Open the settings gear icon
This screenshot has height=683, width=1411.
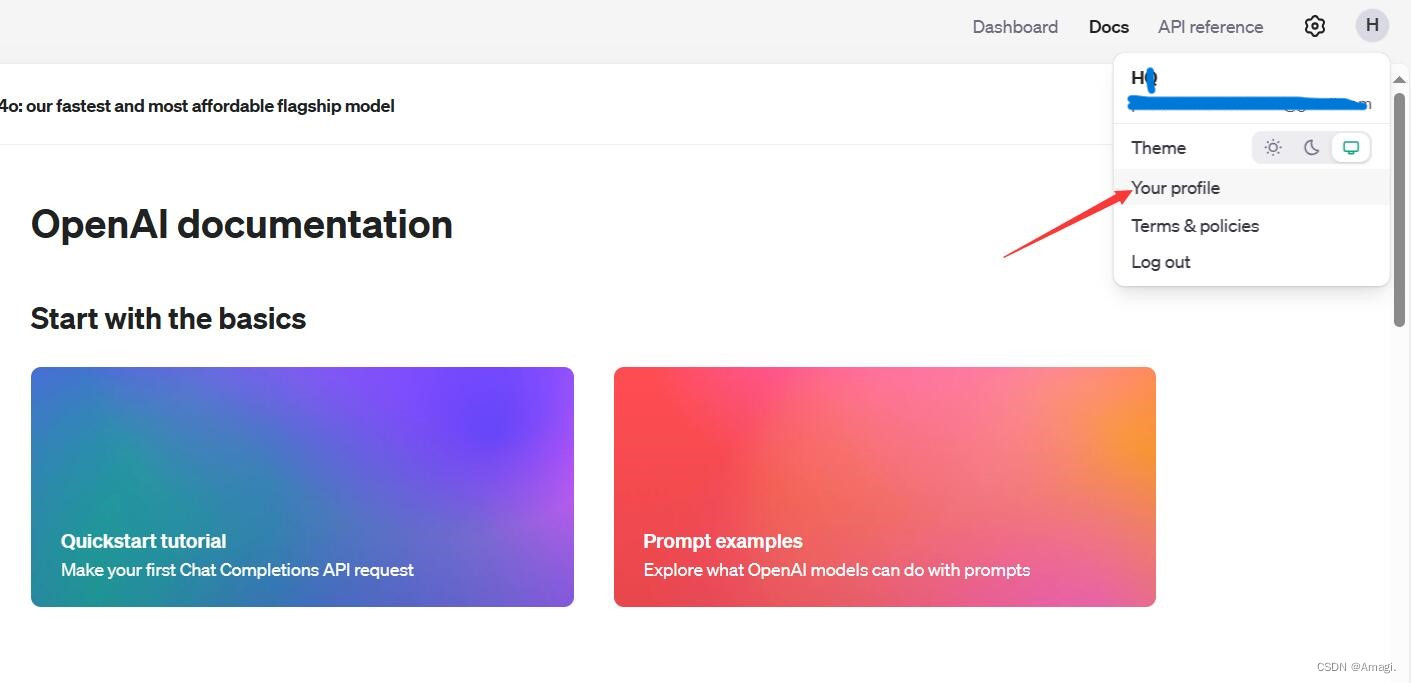(1315, 27)
